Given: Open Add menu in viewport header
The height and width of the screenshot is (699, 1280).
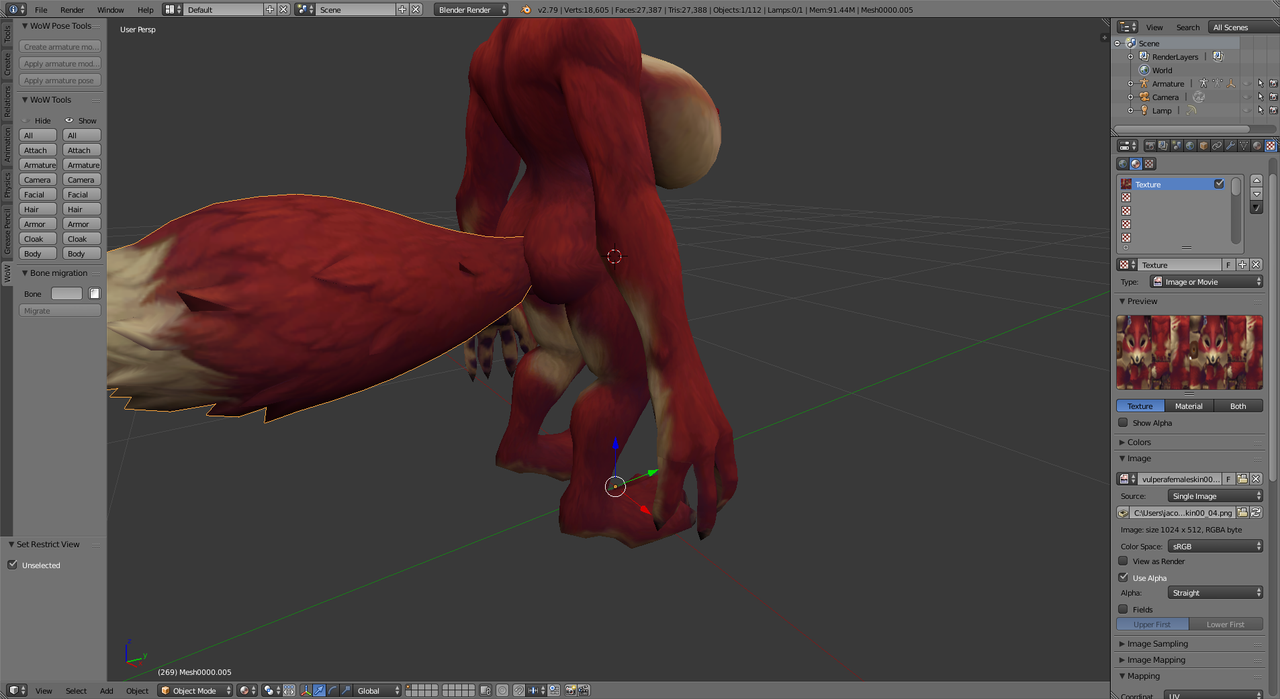Looking at the screenshot, I should click(x=106, y=691).
